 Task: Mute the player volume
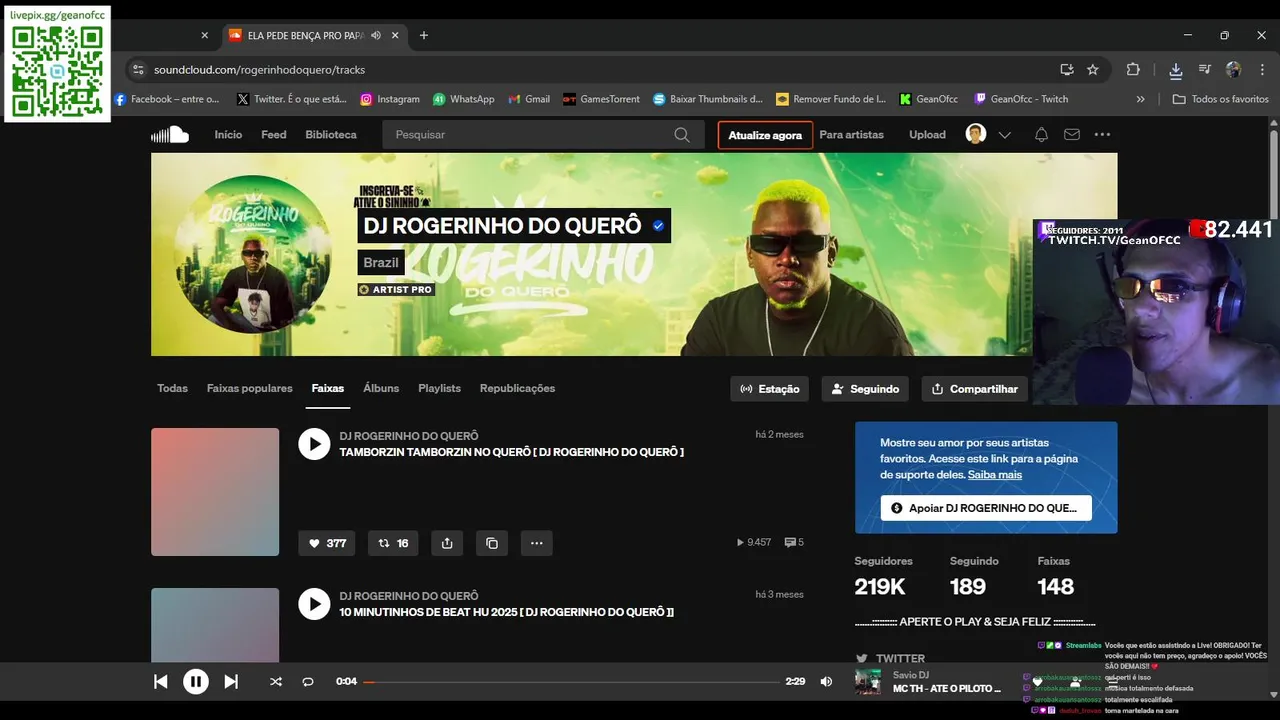[826, 682]
